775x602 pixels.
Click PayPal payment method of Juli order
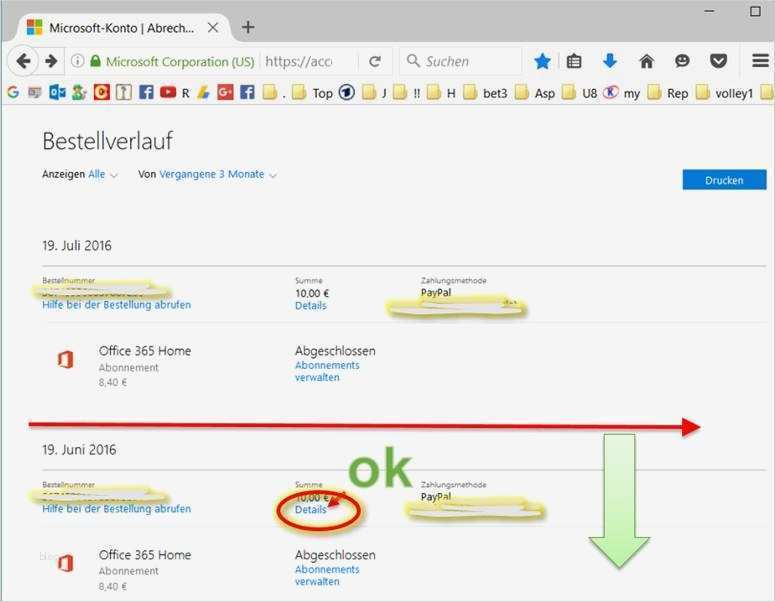pos(436,293)
